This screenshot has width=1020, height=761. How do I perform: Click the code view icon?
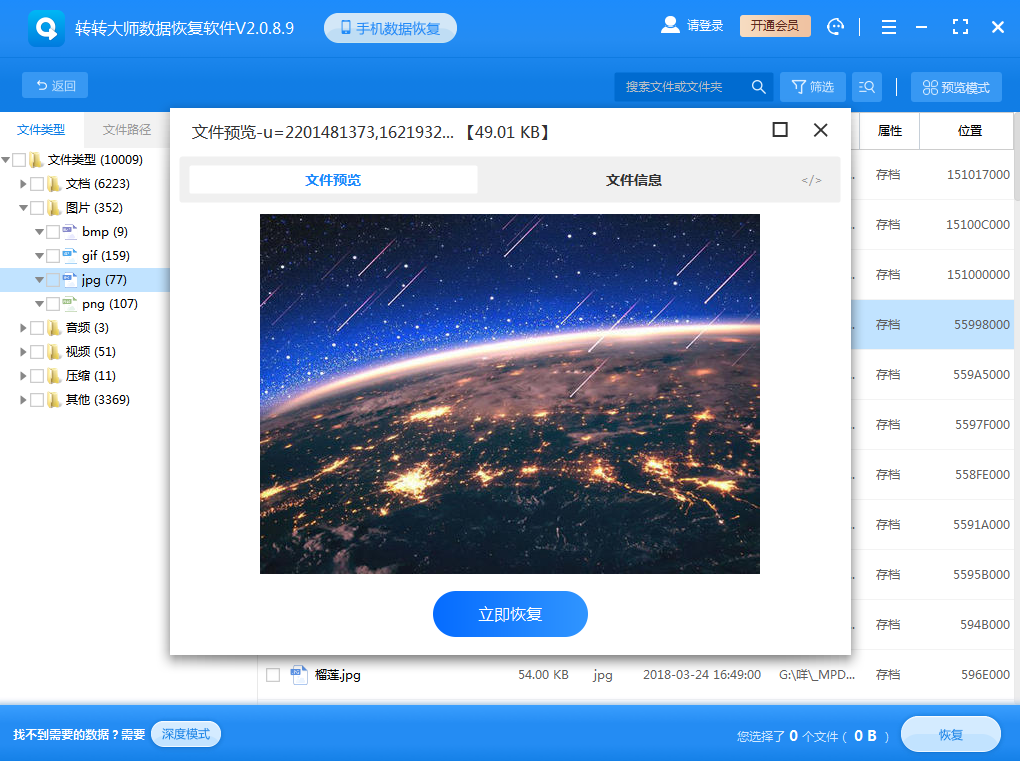(x=811, y=180)
